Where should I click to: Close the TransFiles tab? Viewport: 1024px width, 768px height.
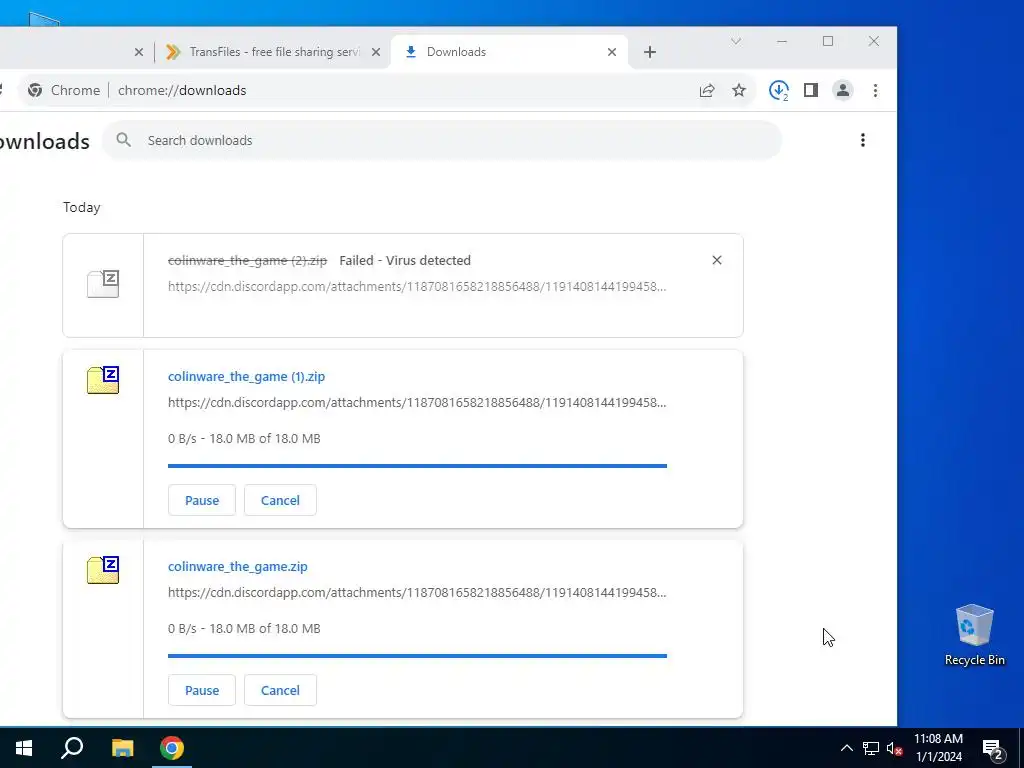[376, 52]
